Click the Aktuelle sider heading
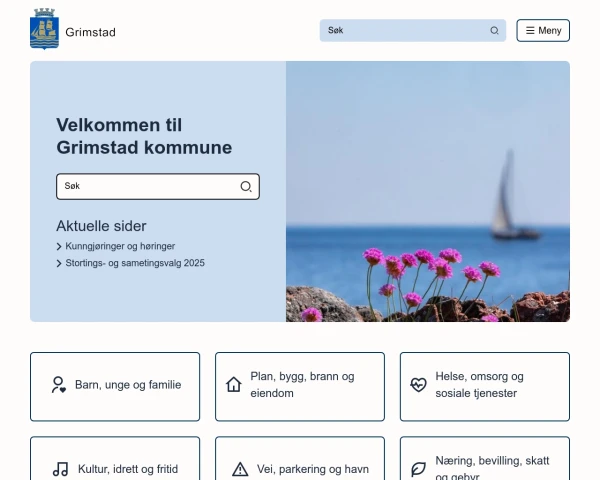 coord(101,226)
